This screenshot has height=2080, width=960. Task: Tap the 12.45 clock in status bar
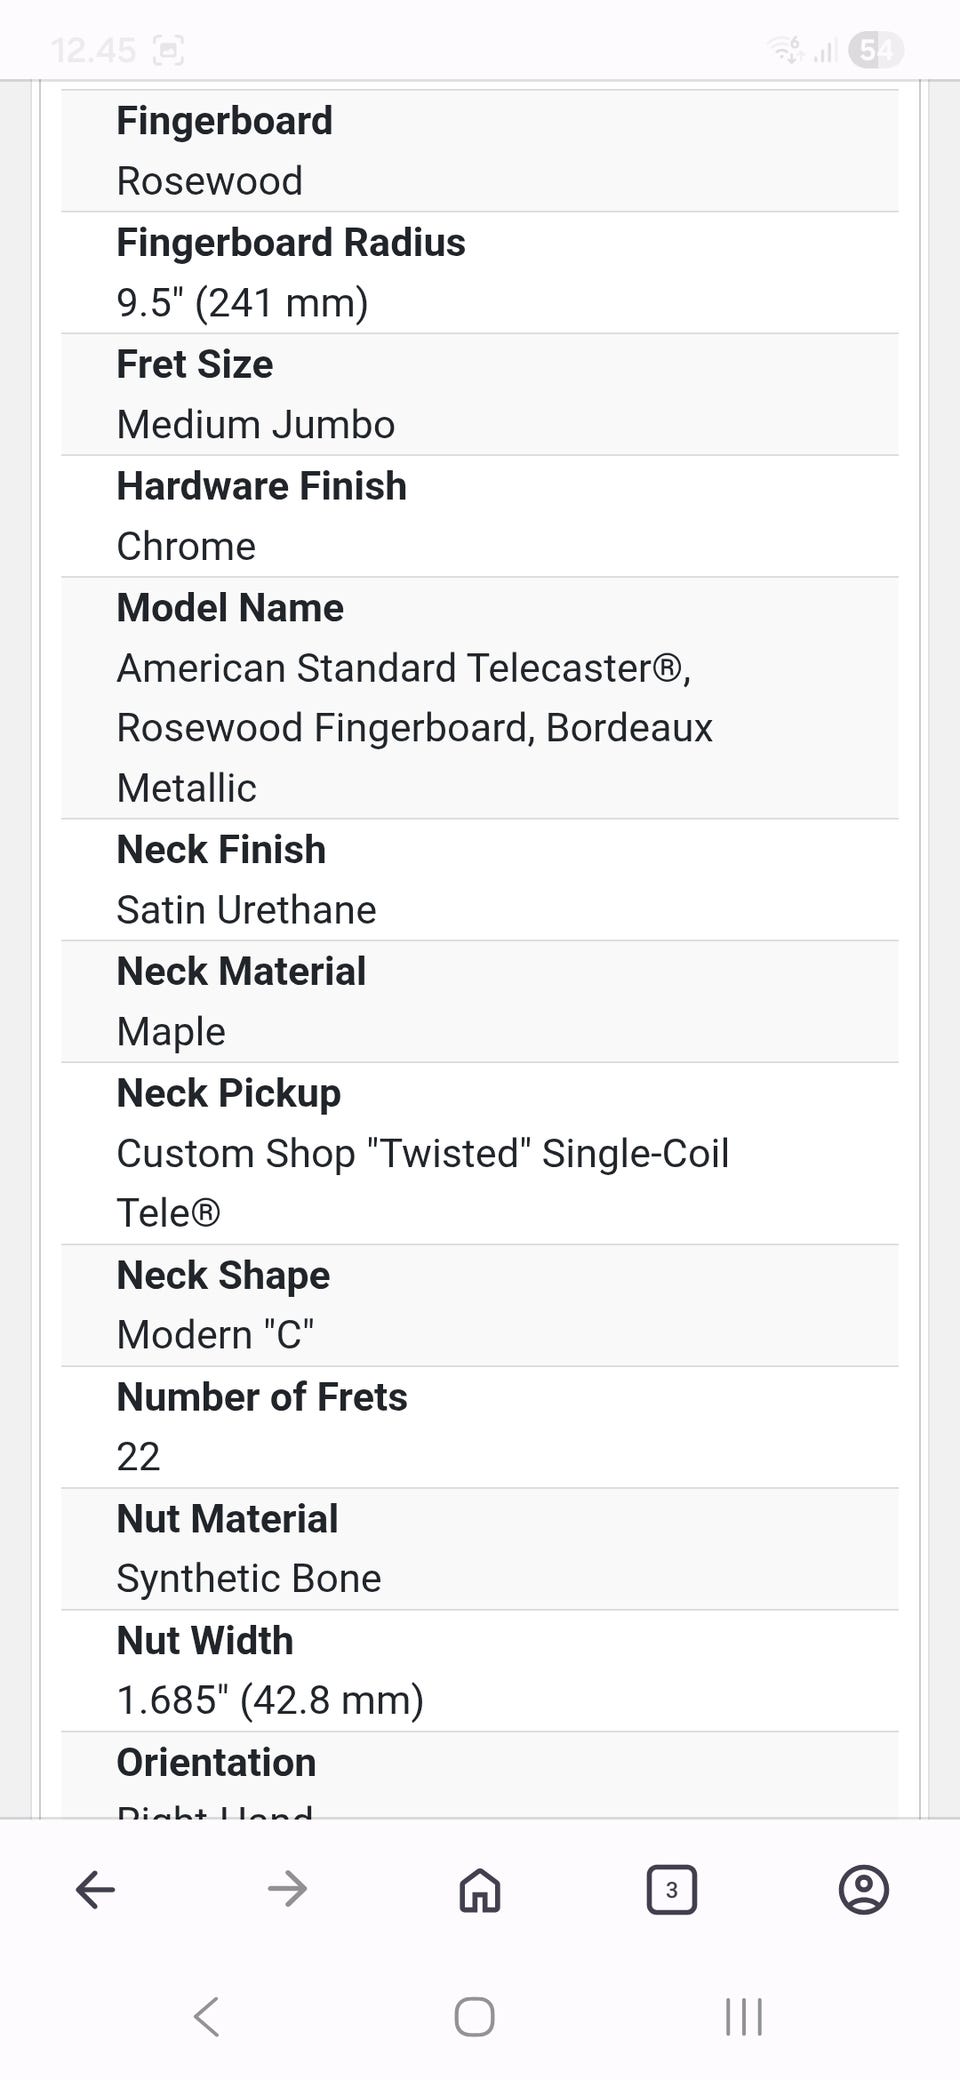pyautogui.click(x=92, y=50)
